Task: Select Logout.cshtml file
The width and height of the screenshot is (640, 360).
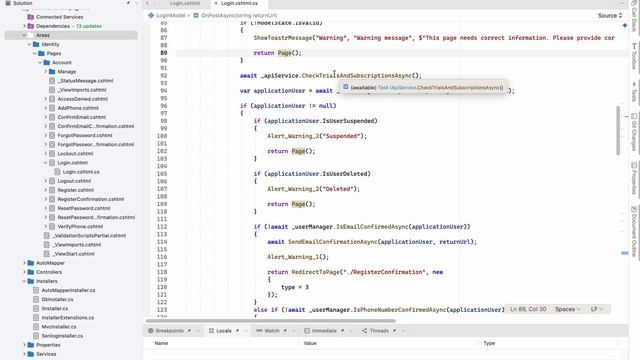Action: coord(74,181)
